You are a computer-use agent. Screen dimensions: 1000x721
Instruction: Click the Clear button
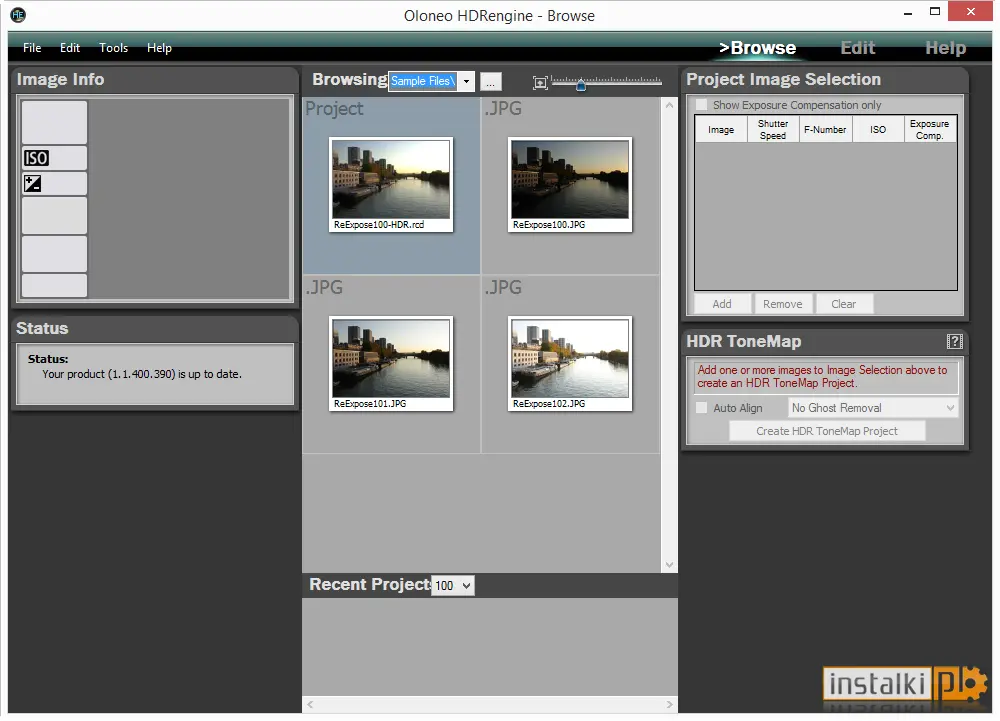843,304
